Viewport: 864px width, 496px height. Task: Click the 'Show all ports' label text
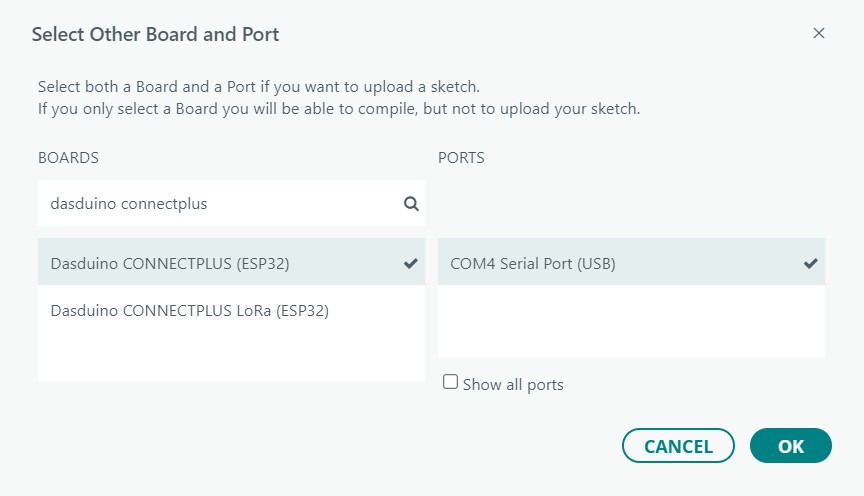[x=513, y=385]
